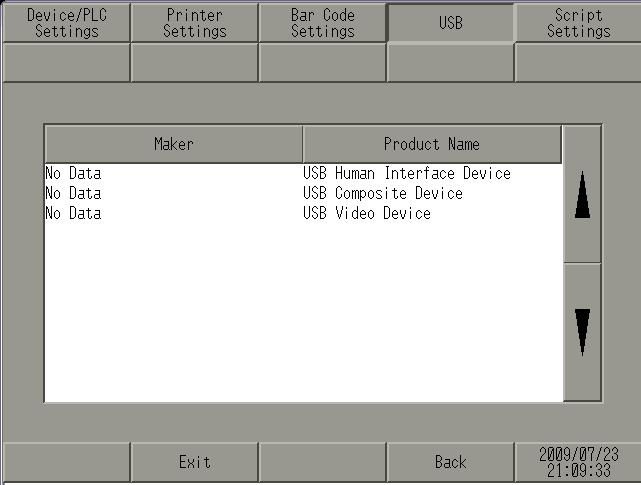
Task: Click the Maker column header
Action: tap(173, 144)
